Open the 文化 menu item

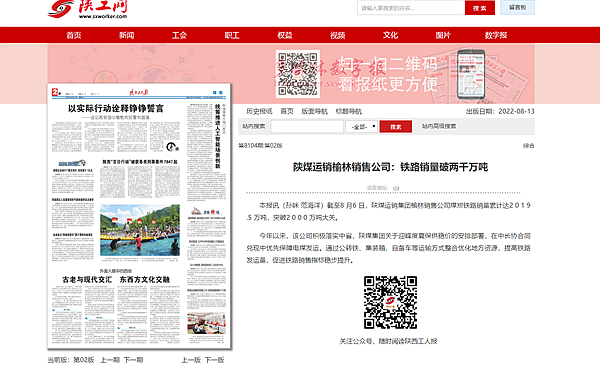pos(391,35)
